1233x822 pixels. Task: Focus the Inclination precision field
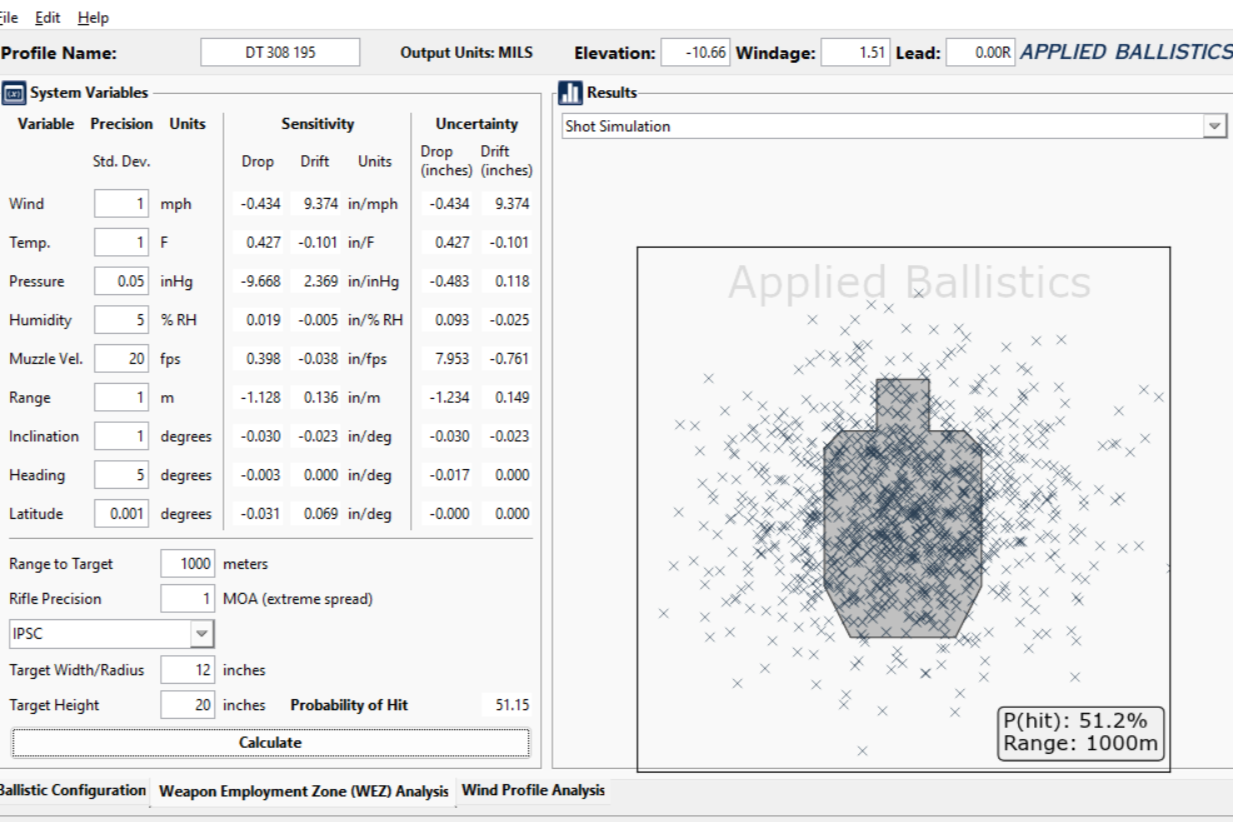point(122,436)
